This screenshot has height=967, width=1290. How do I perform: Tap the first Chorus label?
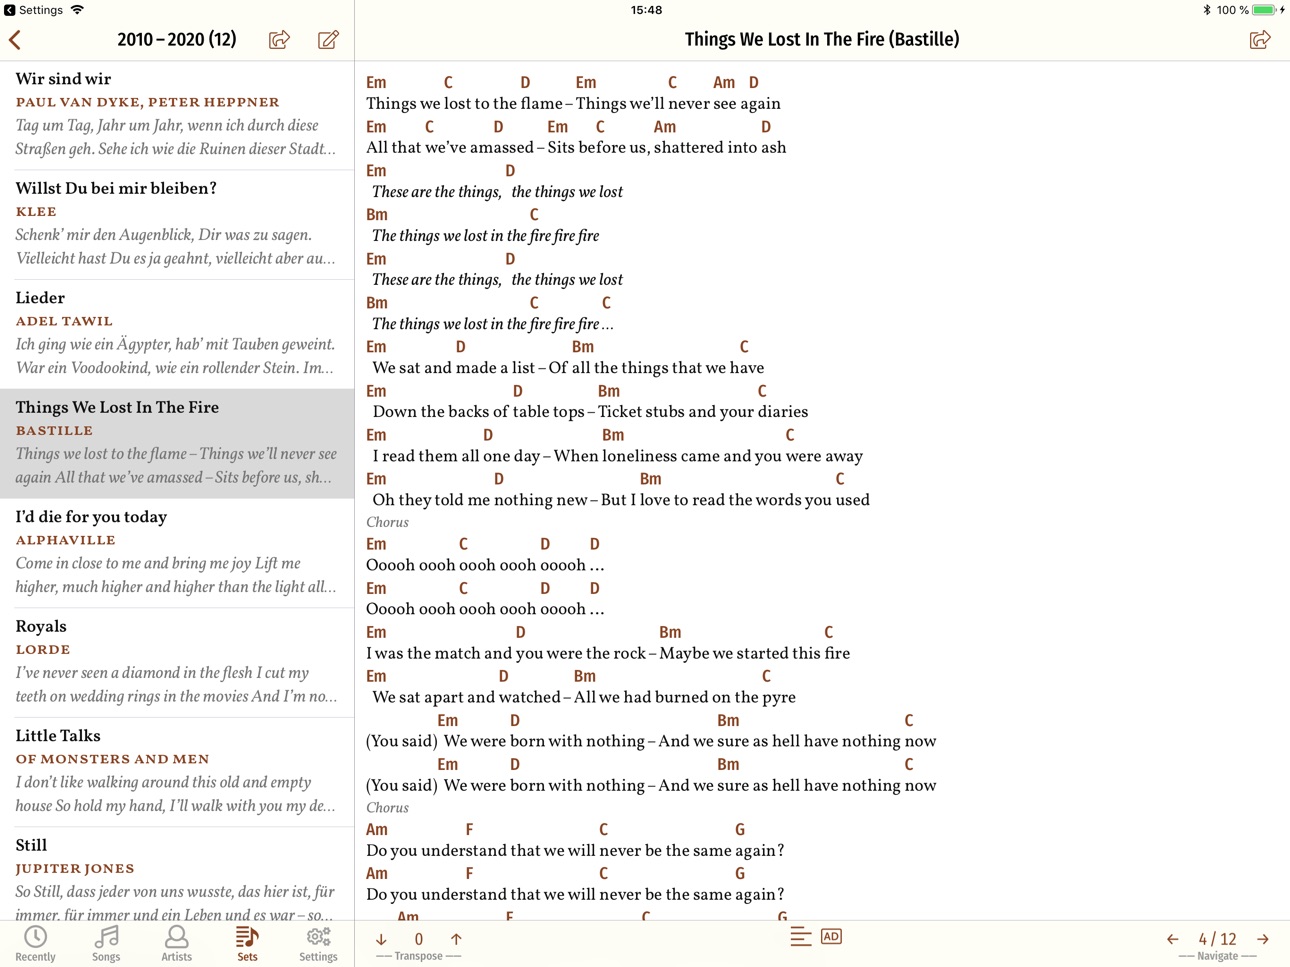point(387,522)
